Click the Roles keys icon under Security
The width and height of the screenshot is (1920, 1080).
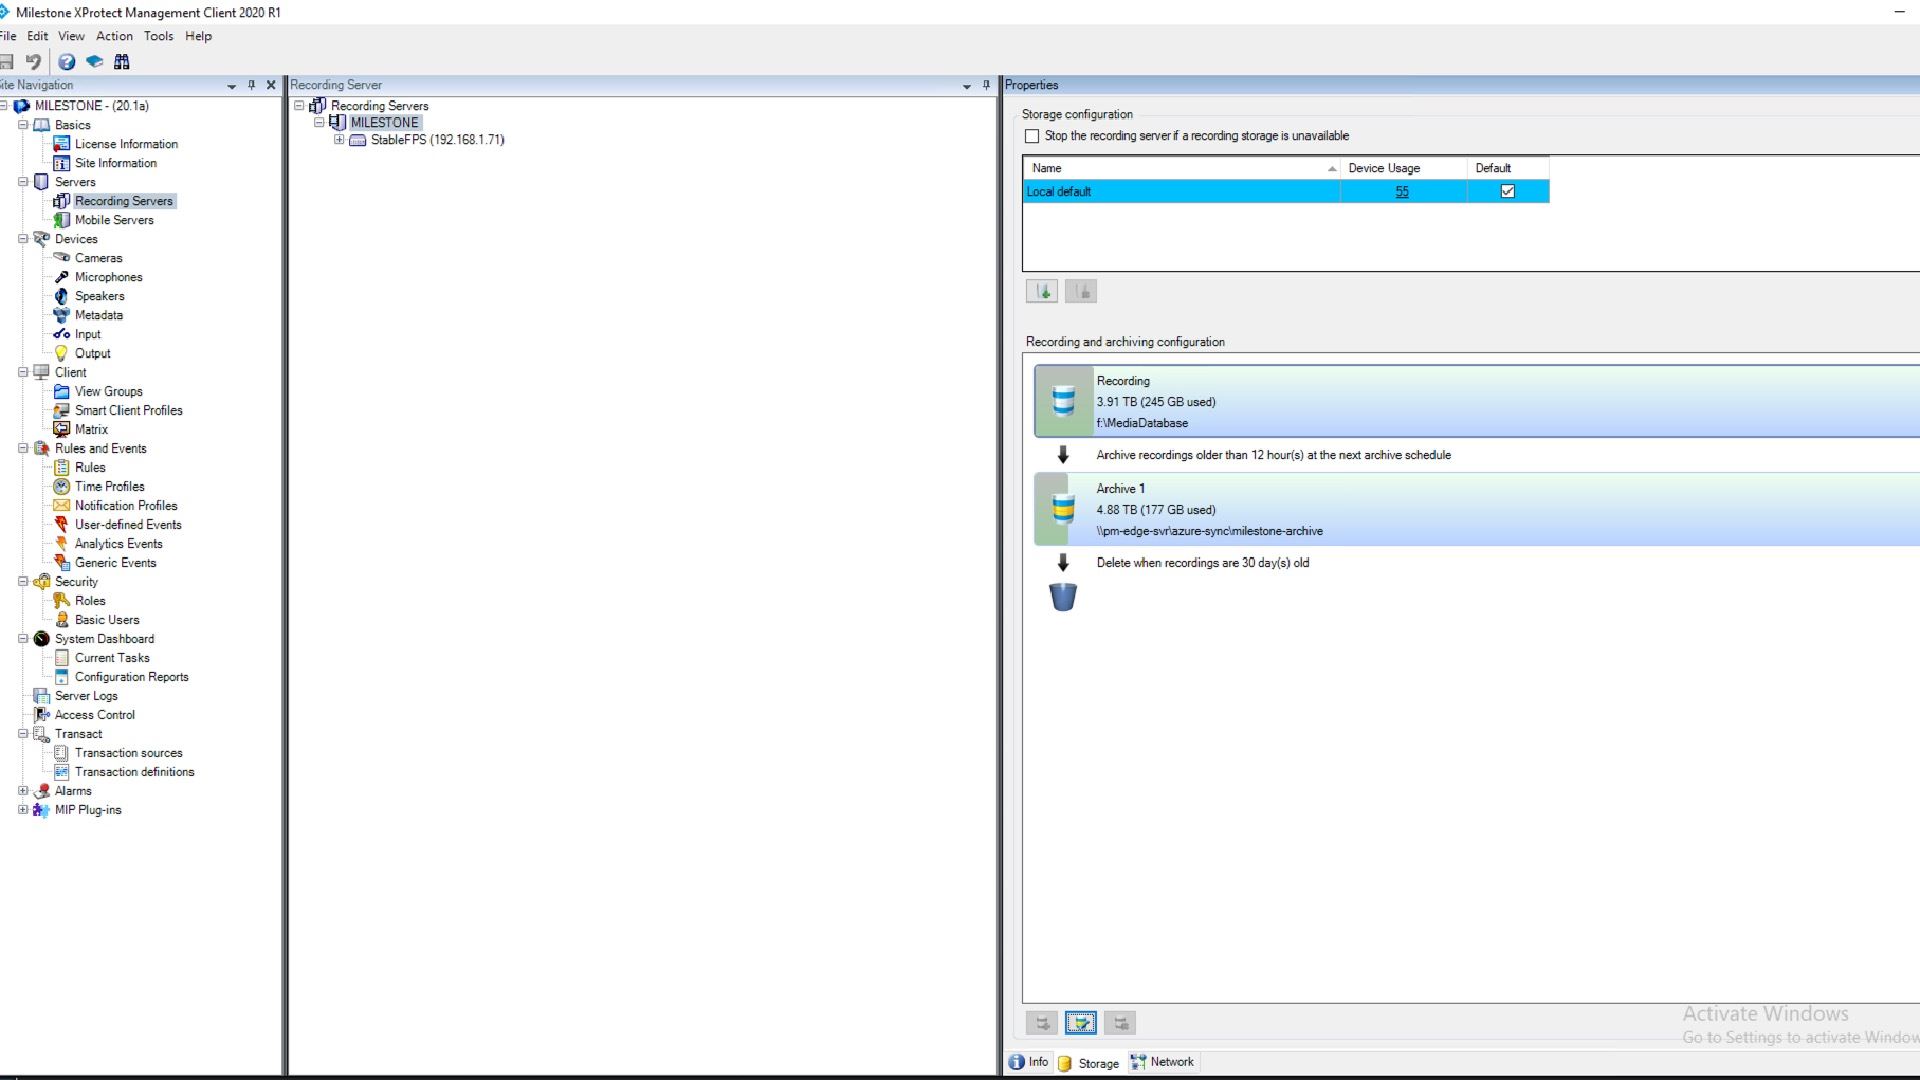[62, 601]
